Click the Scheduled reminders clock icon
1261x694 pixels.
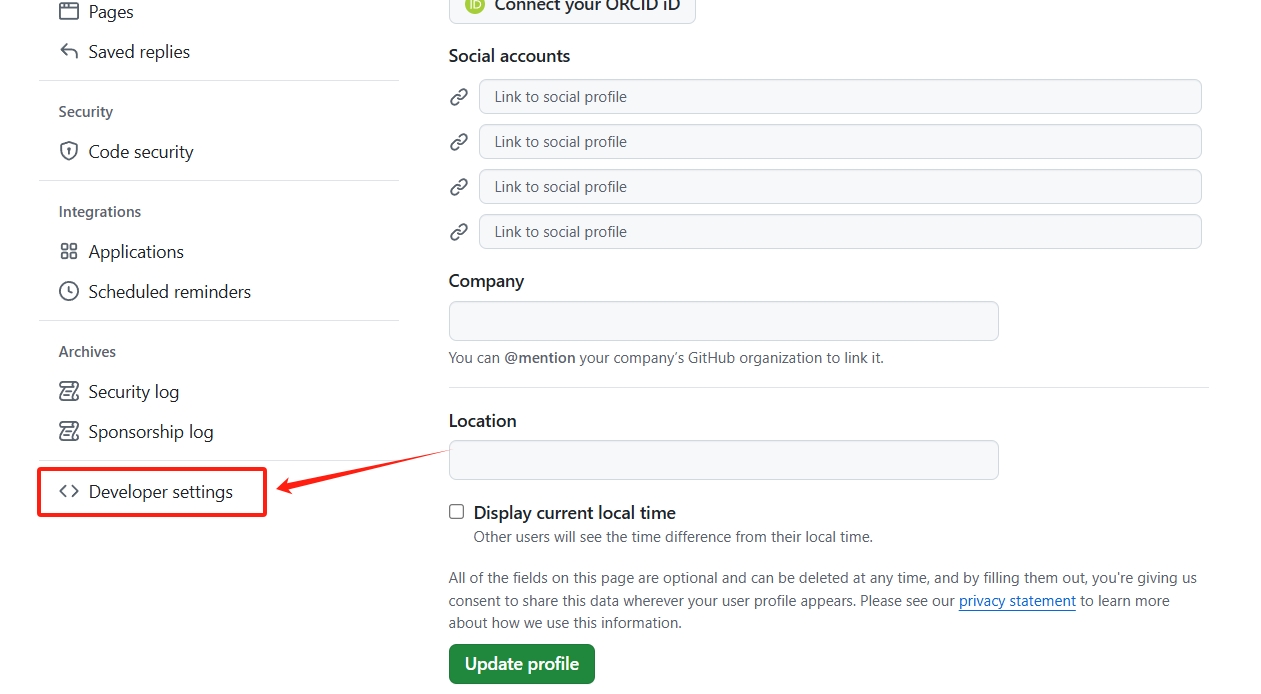point(69,292)
